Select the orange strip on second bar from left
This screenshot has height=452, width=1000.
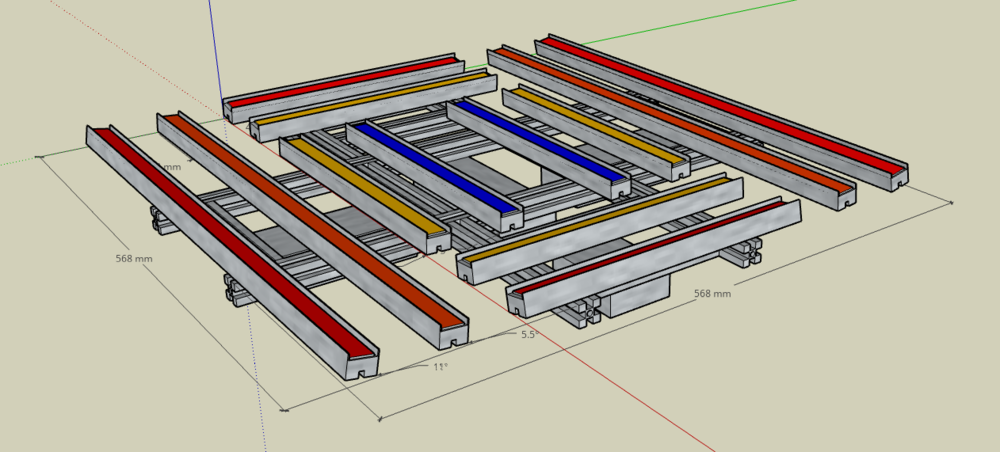pyautogui.click(x=316, y=221)
